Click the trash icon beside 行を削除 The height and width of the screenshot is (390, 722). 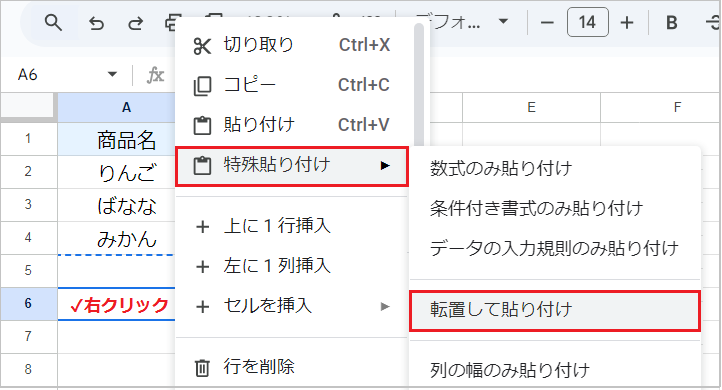point(202,368)
